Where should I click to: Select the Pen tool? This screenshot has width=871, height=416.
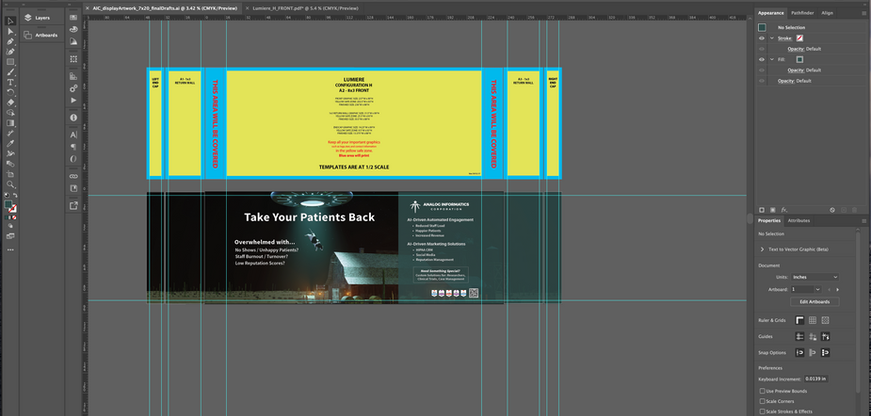tap(10, 41)
